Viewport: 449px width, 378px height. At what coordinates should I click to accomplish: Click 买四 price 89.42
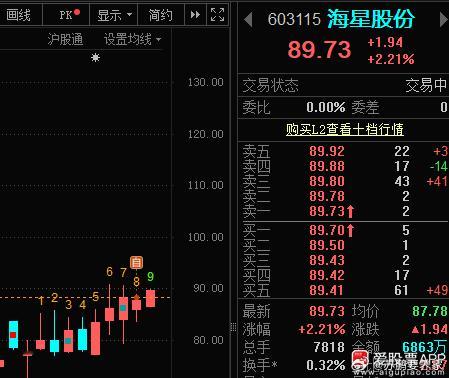tap(327, 275)
